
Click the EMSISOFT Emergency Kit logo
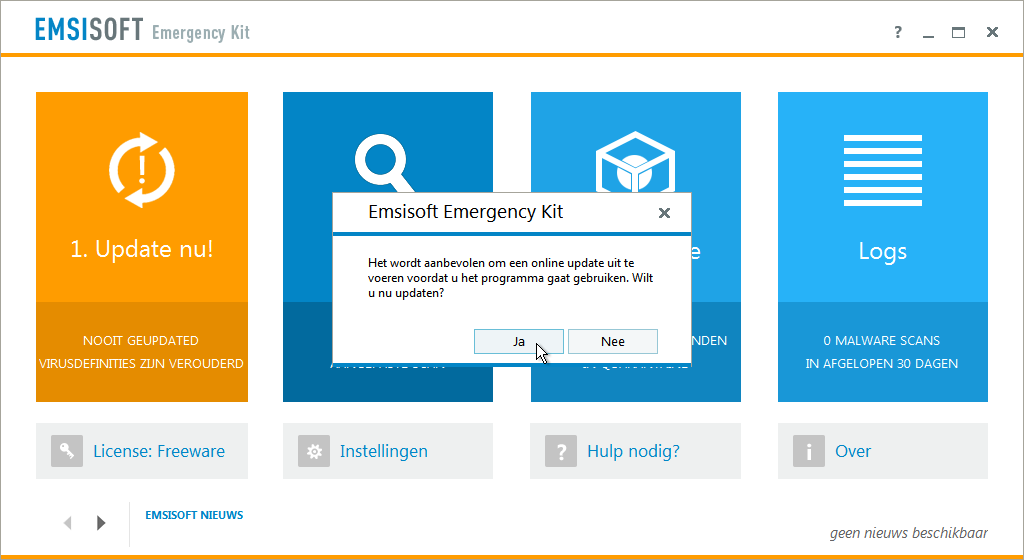tap(142, 30)
